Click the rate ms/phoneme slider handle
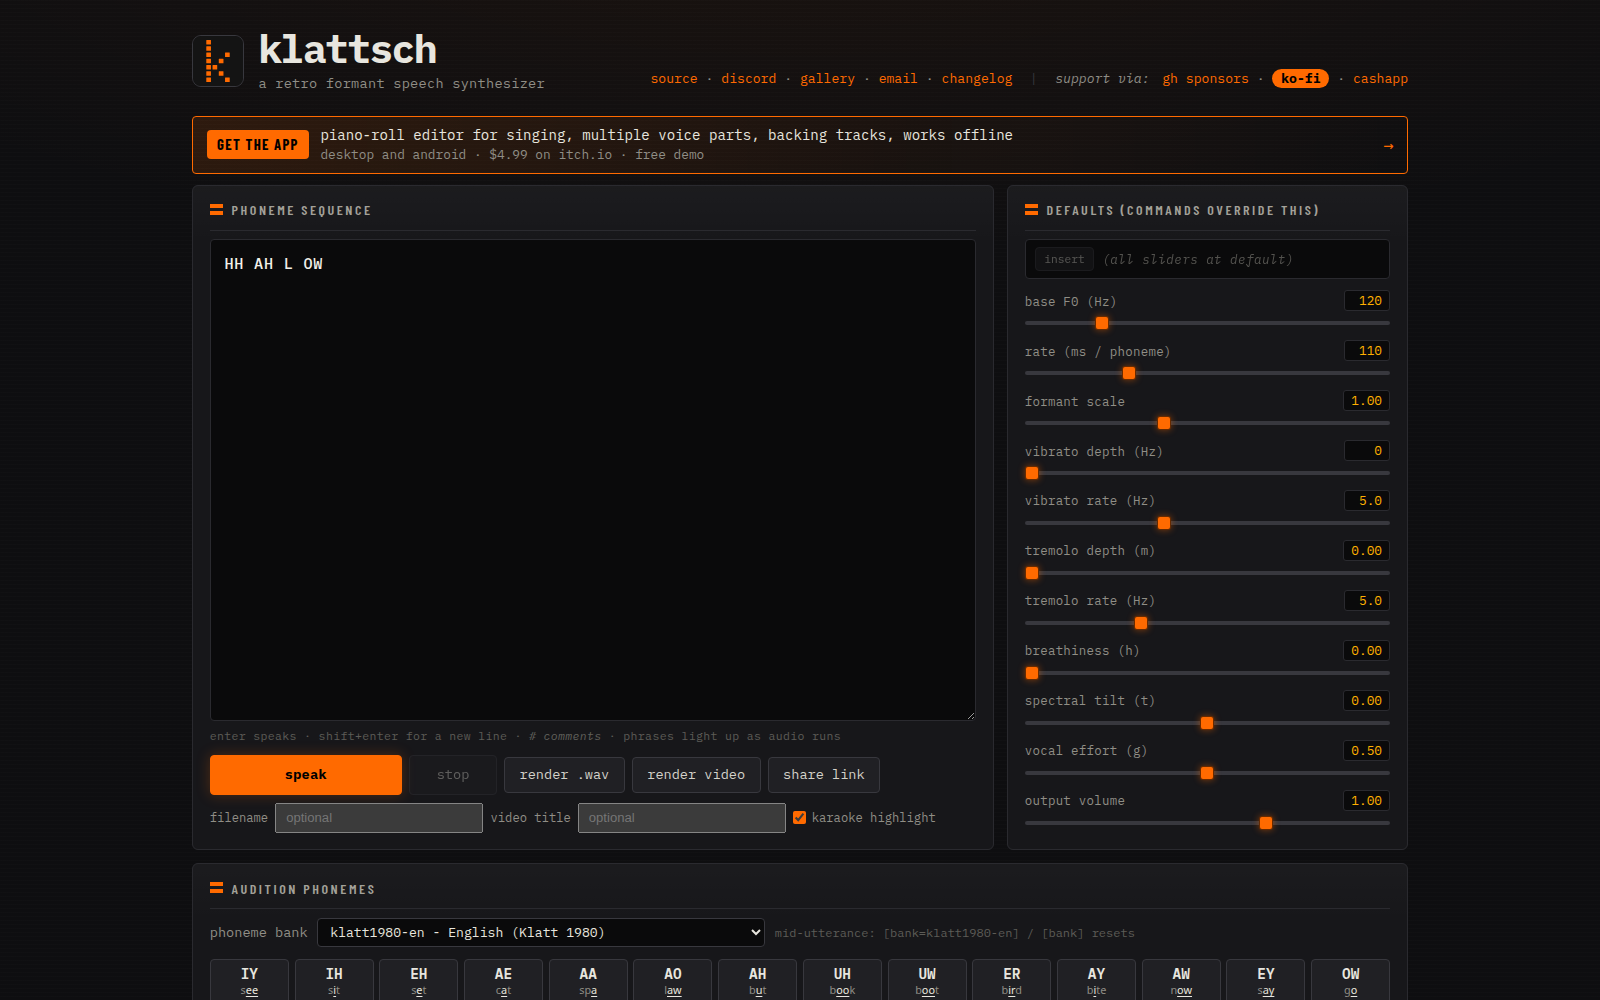This screenshot has width=1600, height=1000. [x=1129, y=373]
